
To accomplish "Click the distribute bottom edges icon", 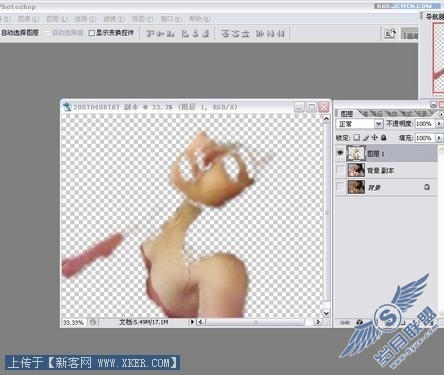I will [245, 33].
